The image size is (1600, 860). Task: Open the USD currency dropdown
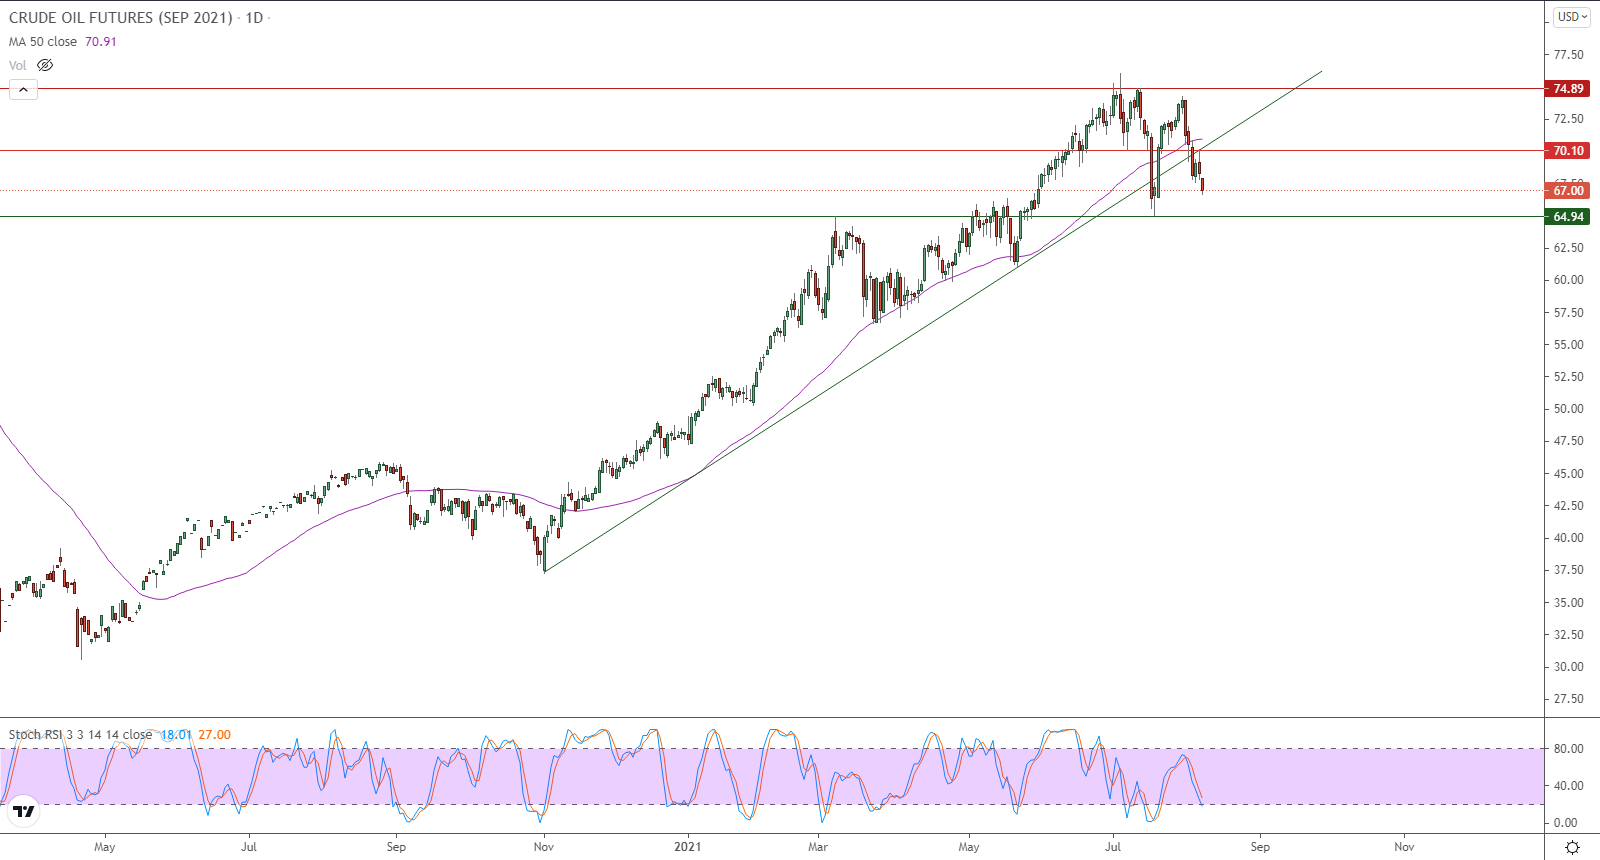[1572, 17]
